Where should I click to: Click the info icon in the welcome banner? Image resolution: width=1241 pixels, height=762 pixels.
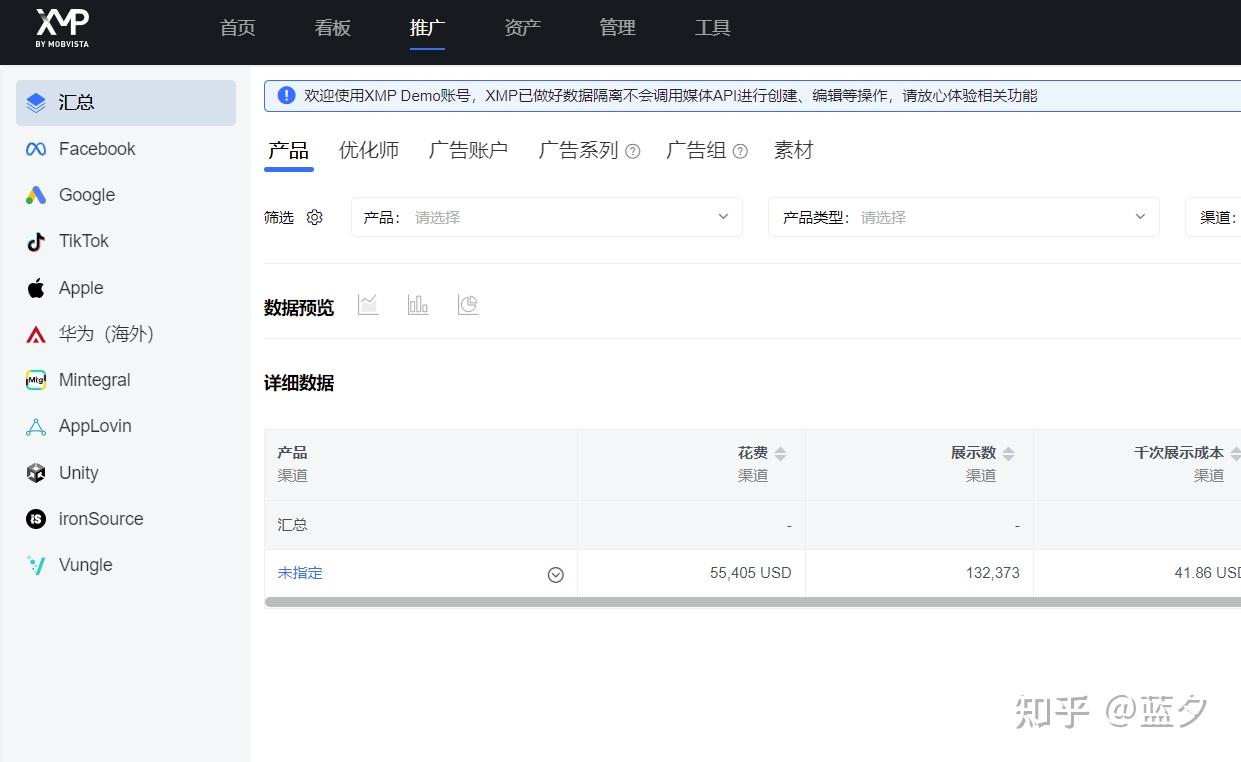tap(287, 95)
